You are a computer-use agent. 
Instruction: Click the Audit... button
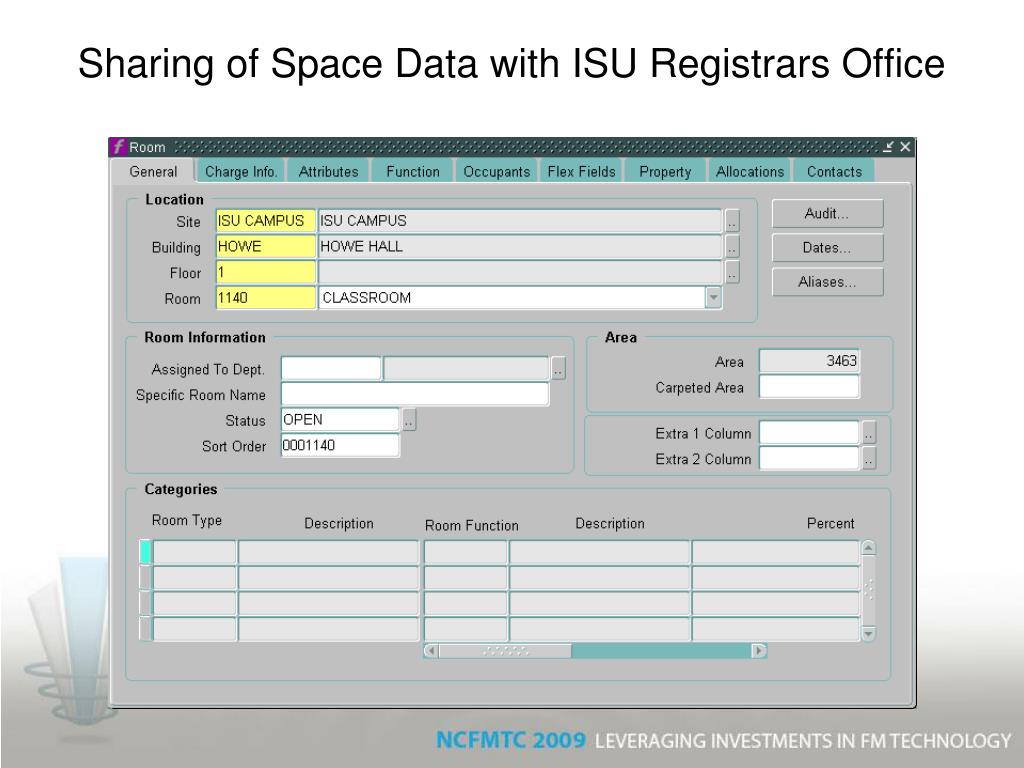(827, 214)
